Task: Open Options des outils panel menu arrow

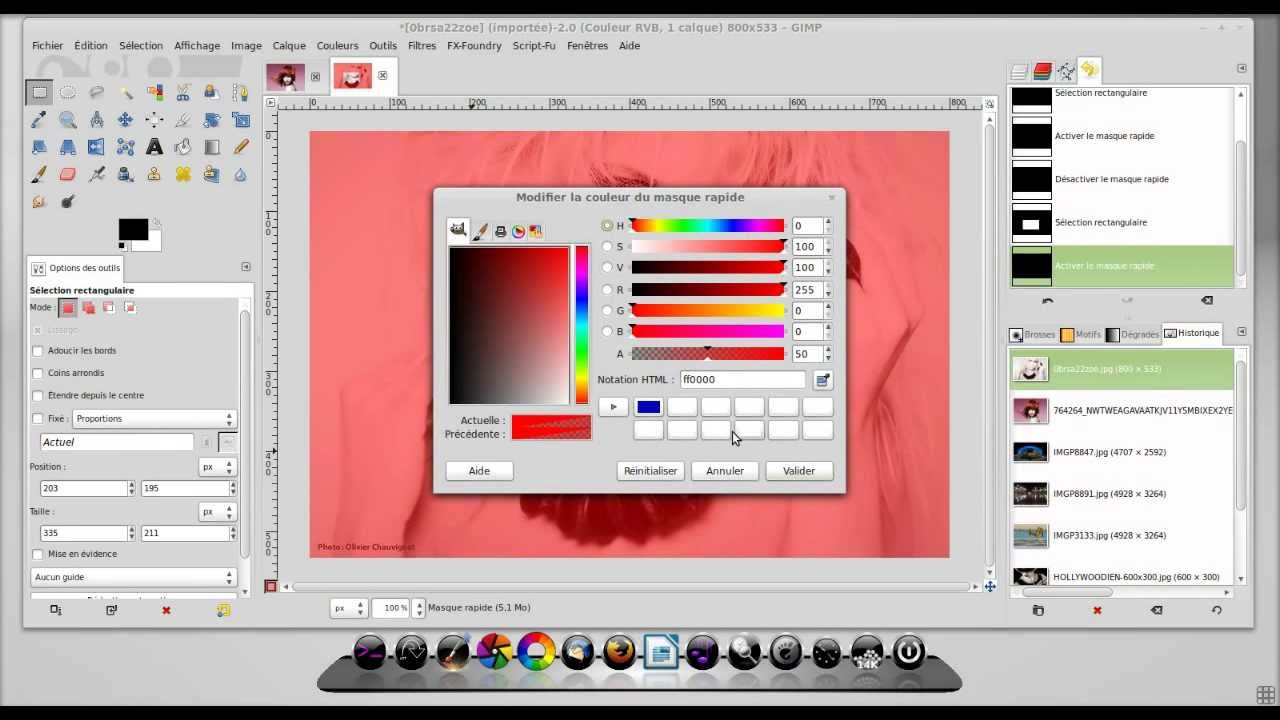Action: click(x=246, y=267)
